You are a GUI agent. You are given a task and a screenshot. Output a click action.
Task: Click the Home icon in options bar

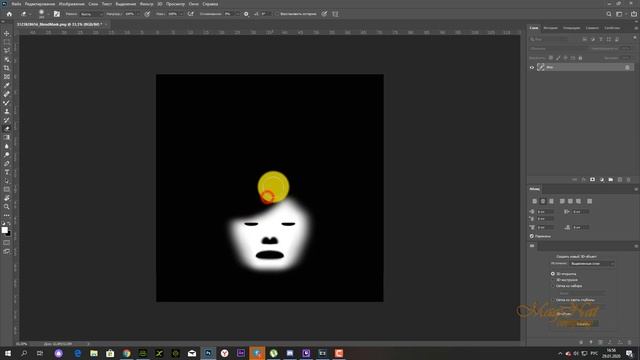click(9, 14)
